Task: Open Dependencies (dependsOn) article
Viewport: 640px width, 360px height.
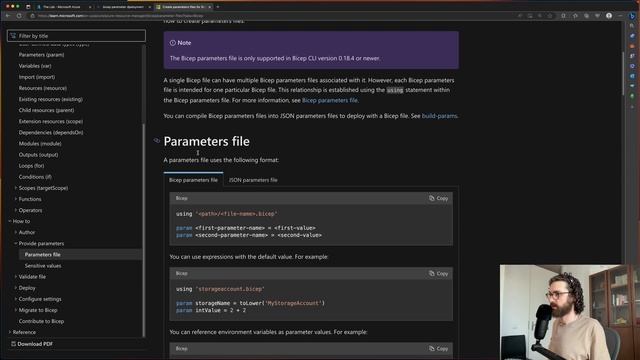Action: (51, 132)
